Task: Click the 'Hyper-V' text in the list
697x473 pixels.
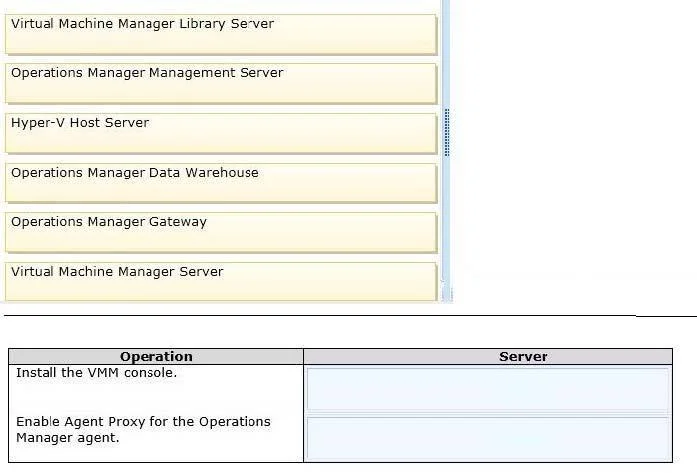Action: pos(38,123)
